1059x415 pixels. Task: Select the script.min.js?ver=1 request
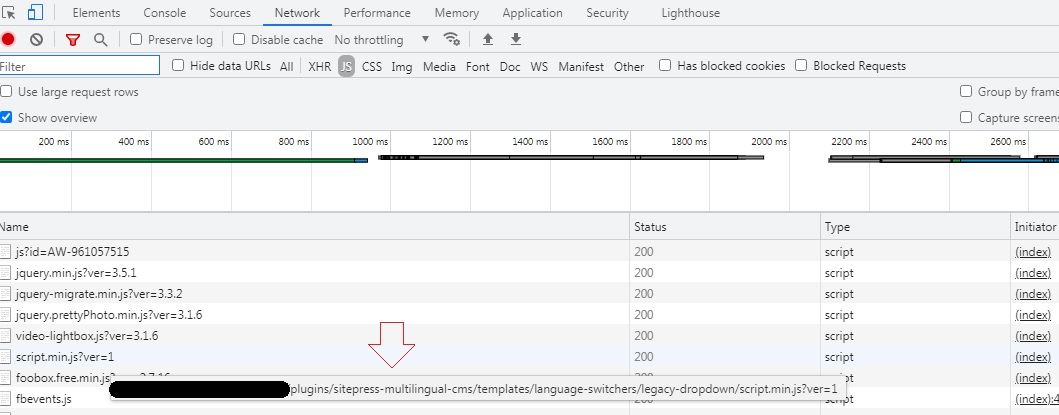(x=65, y=357)
